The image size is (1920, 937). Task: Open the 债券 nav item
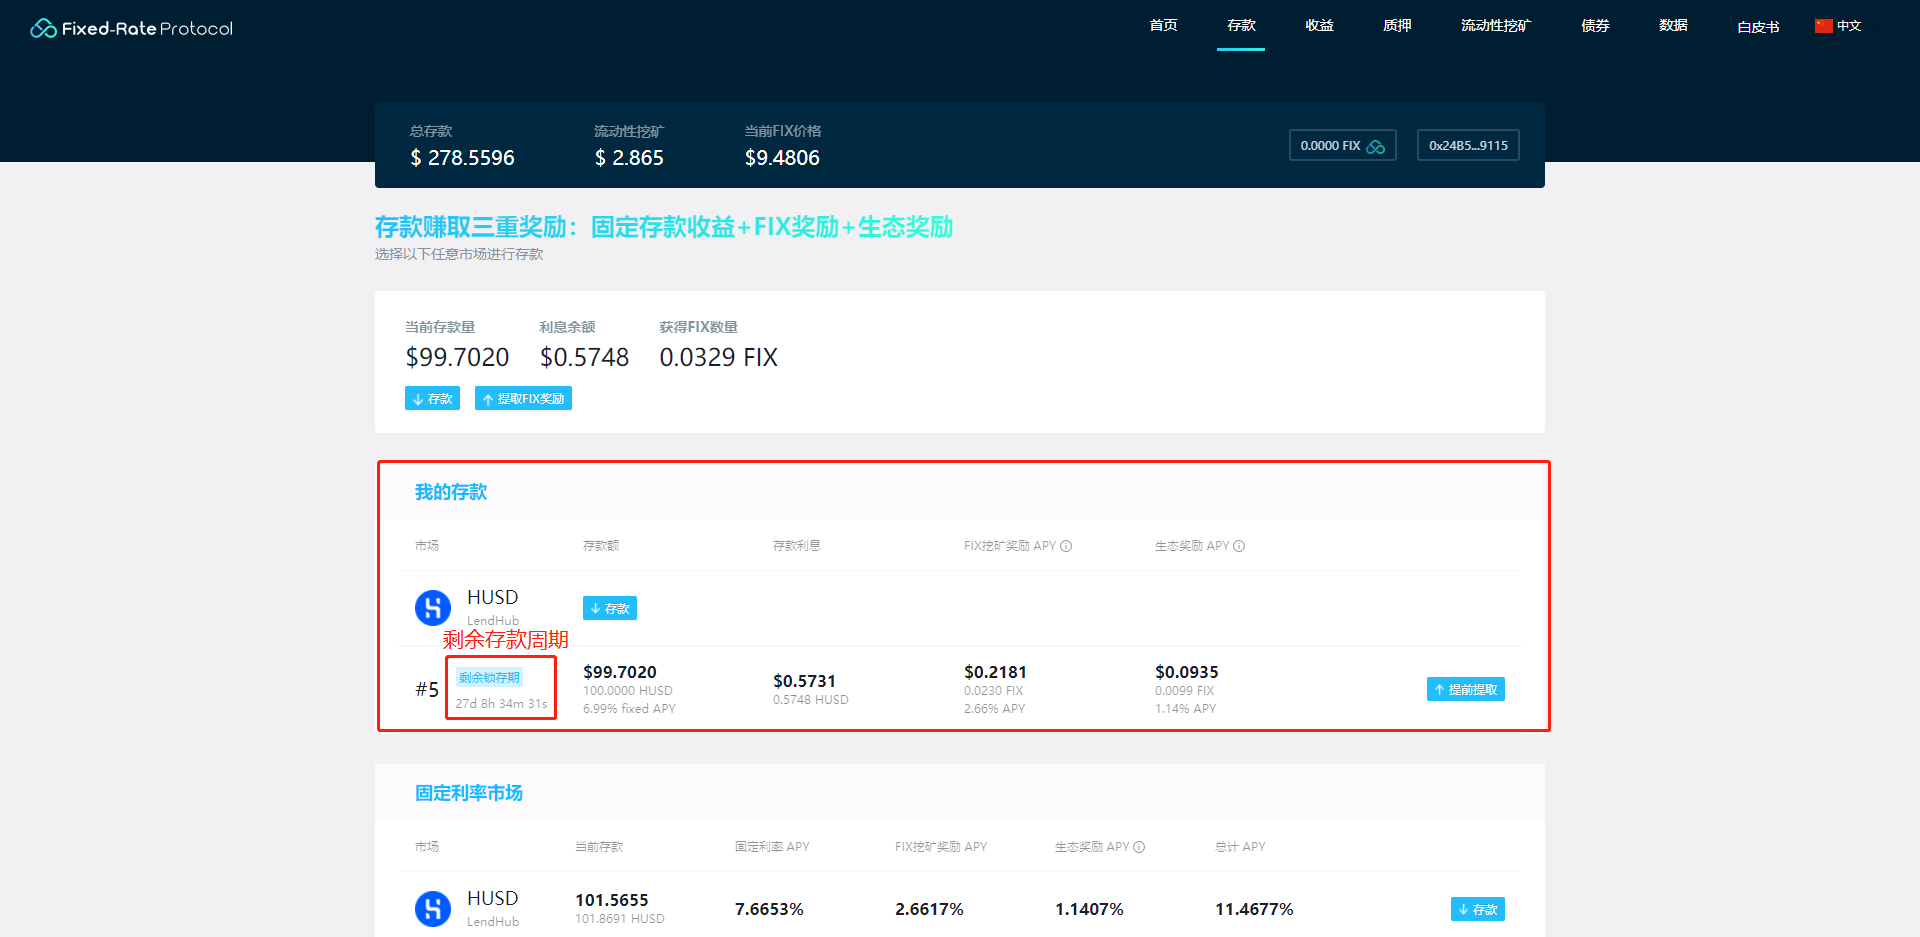pyautogui.click(x=1595, y=26)
